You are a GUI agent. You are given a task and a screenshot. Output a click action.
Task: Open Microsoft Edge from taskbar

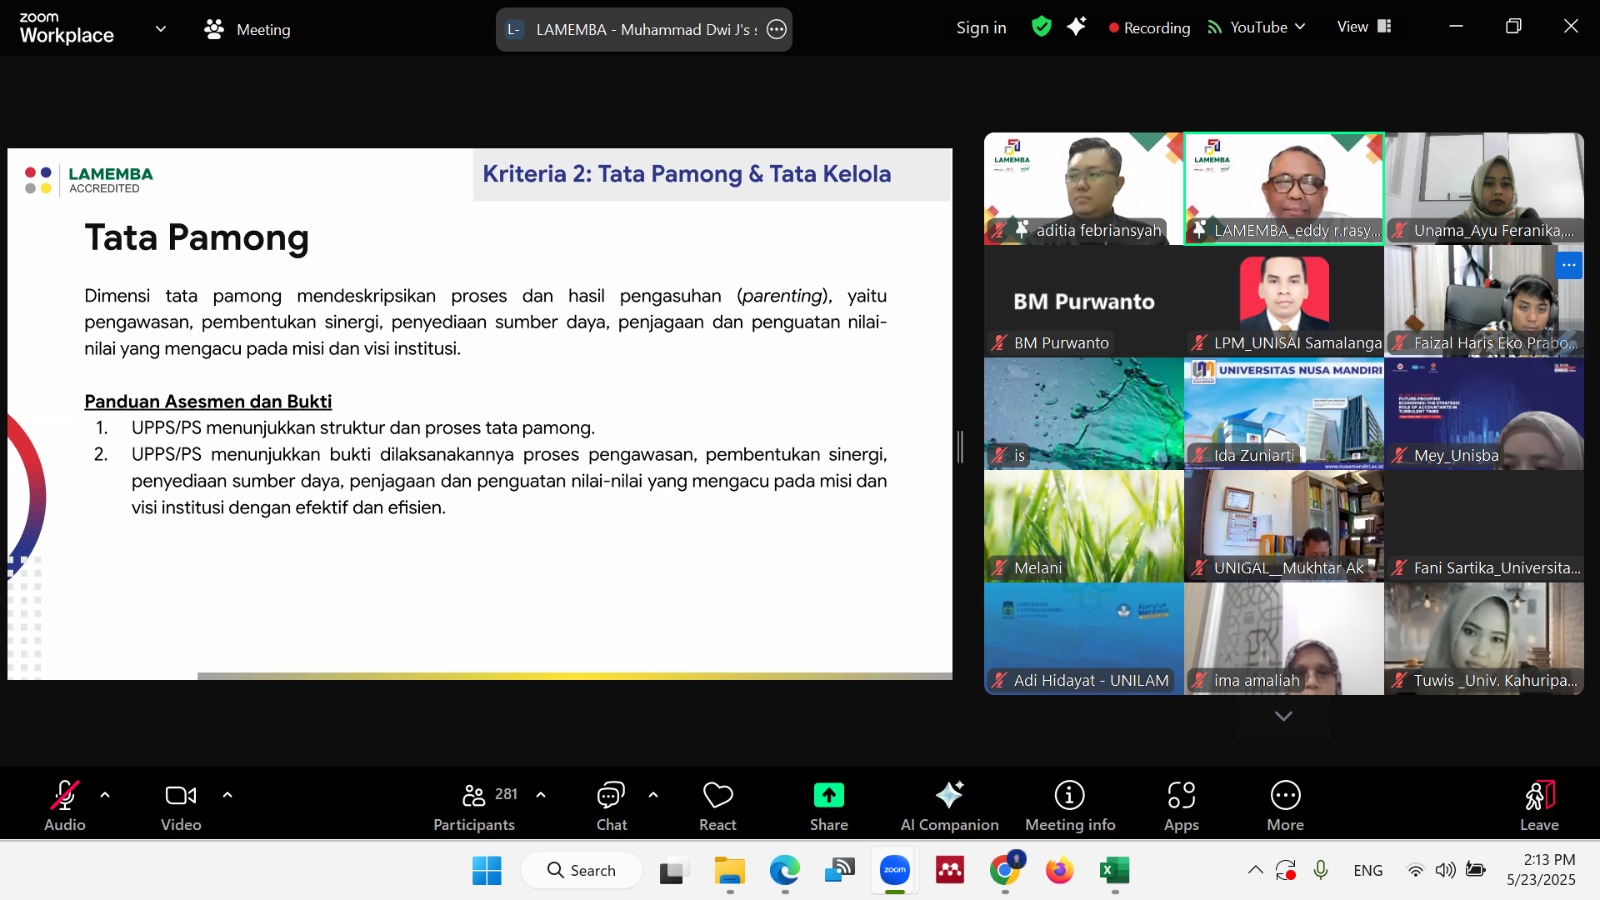tap(785, 871)
